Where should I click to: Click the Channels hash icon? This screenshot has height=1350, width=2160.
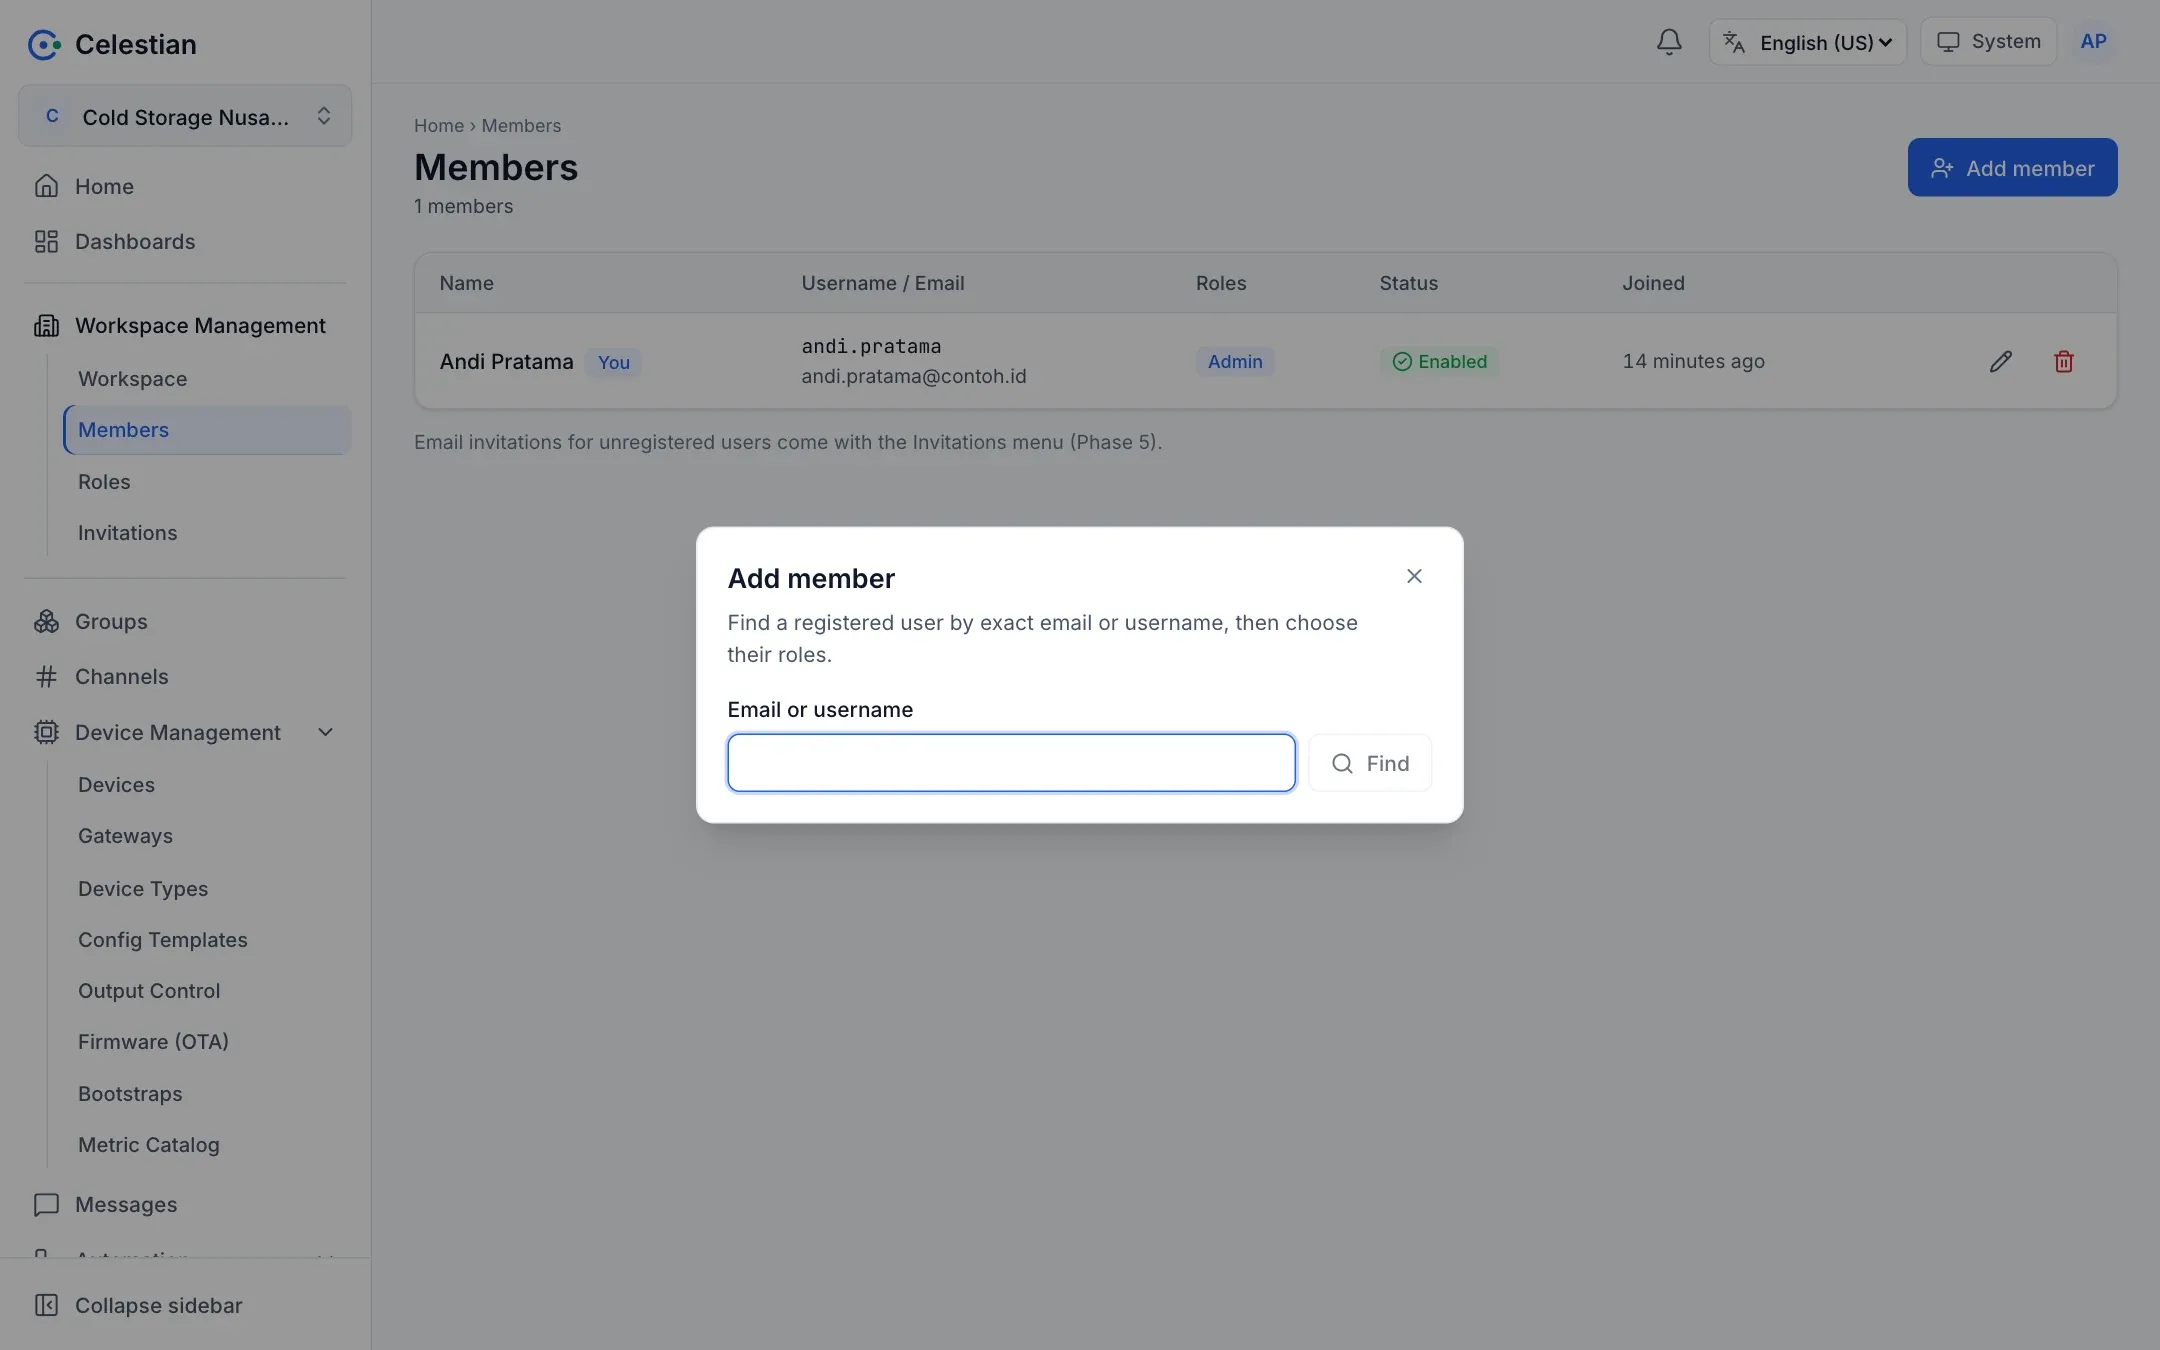46,676
